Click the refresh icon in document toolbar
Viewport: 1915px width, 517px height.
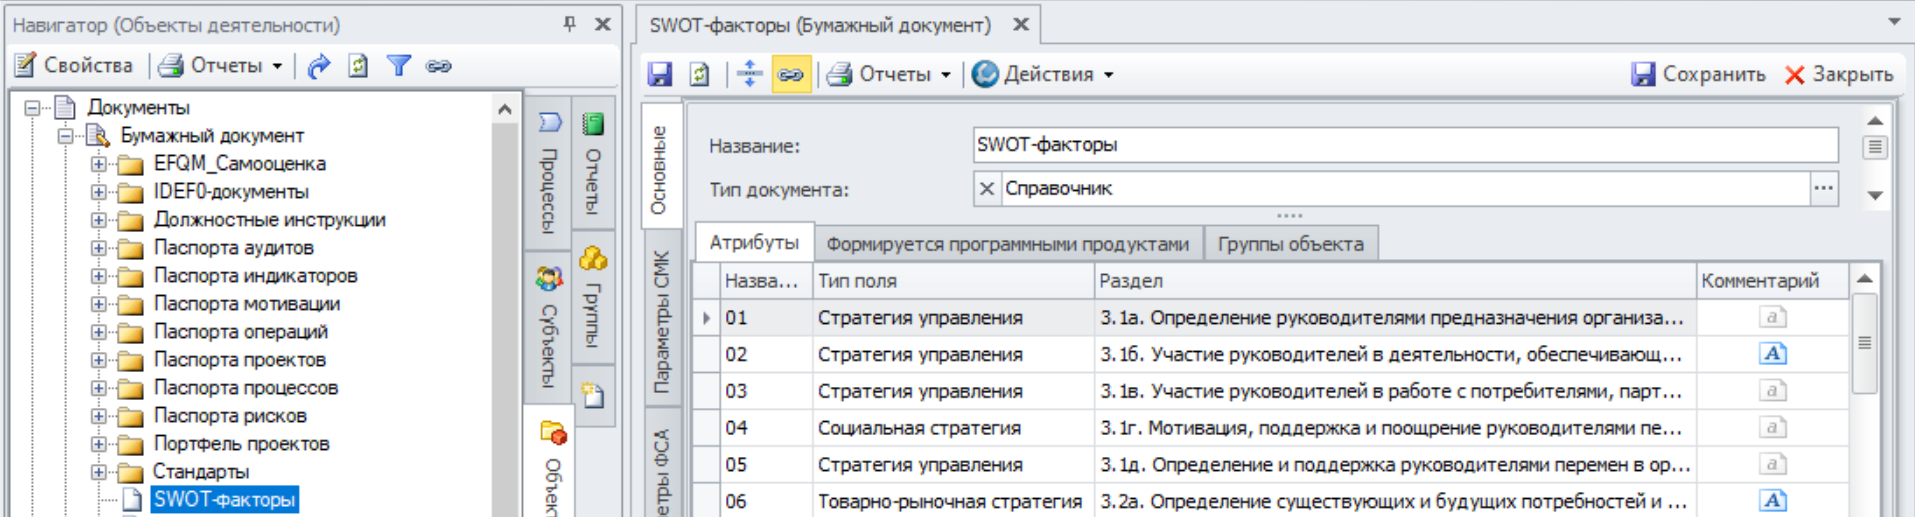coord(700,75)
